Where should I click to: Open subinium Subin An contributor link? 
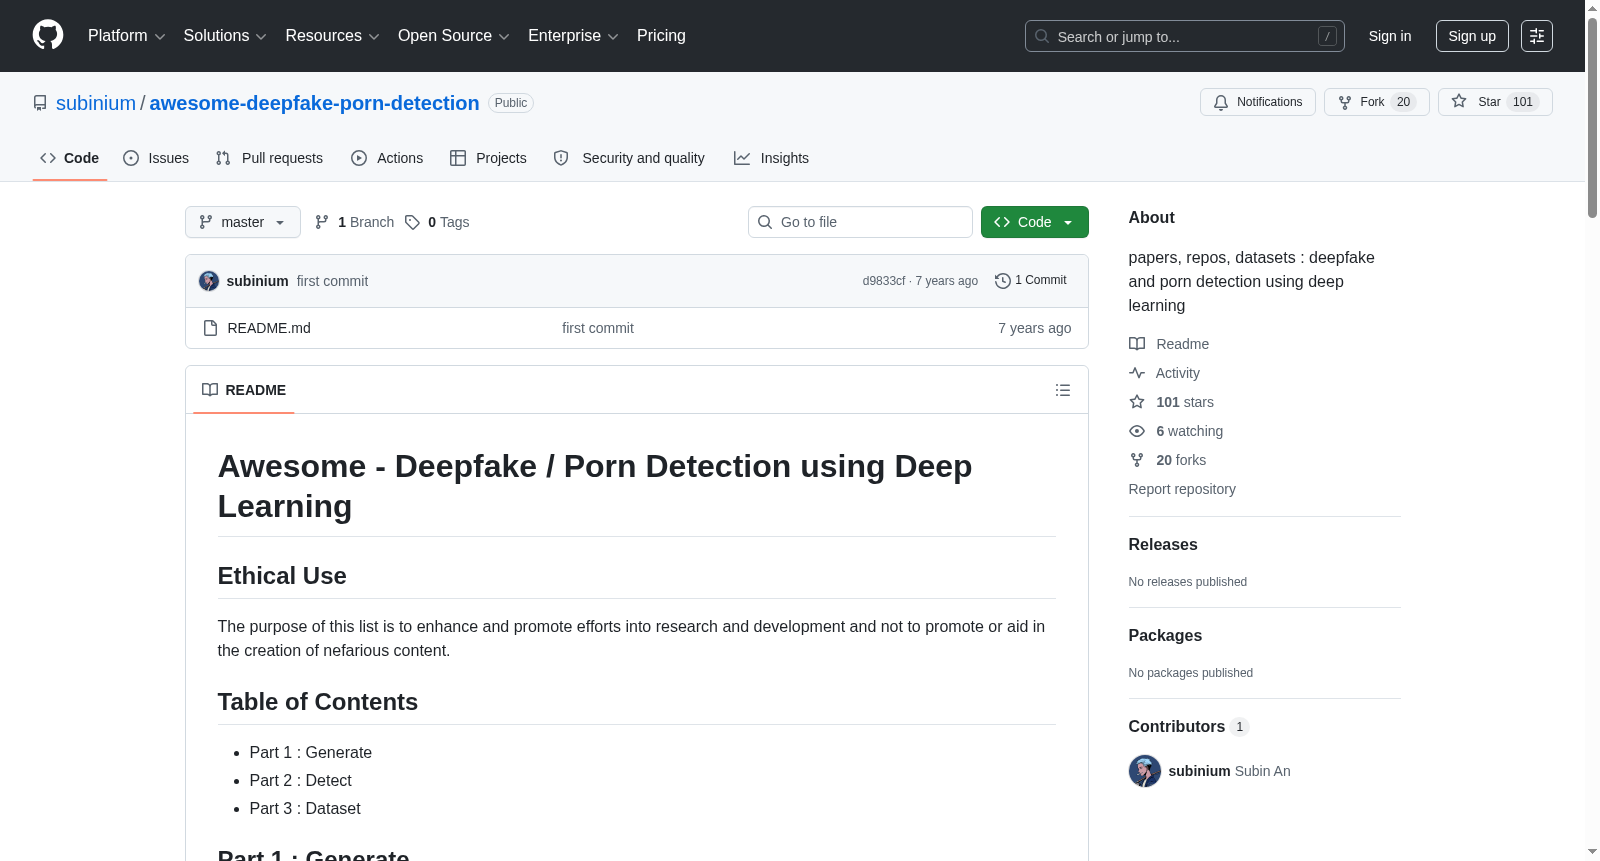pos(1230,771)
